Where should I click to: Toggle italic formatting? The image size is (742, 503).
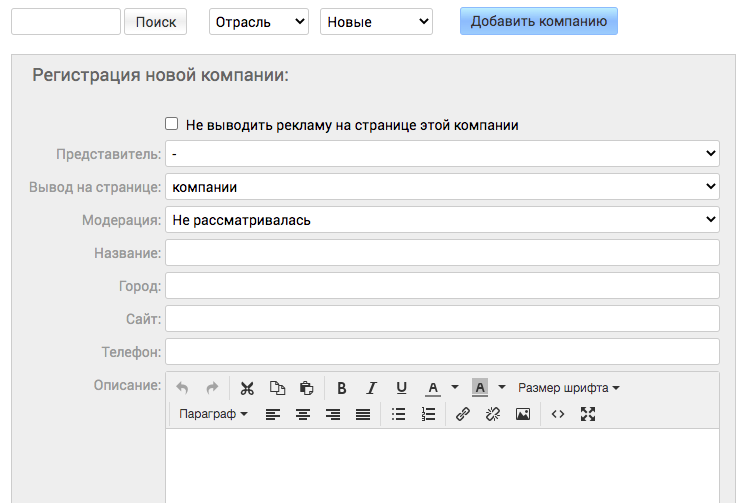[x=372, y=388]
